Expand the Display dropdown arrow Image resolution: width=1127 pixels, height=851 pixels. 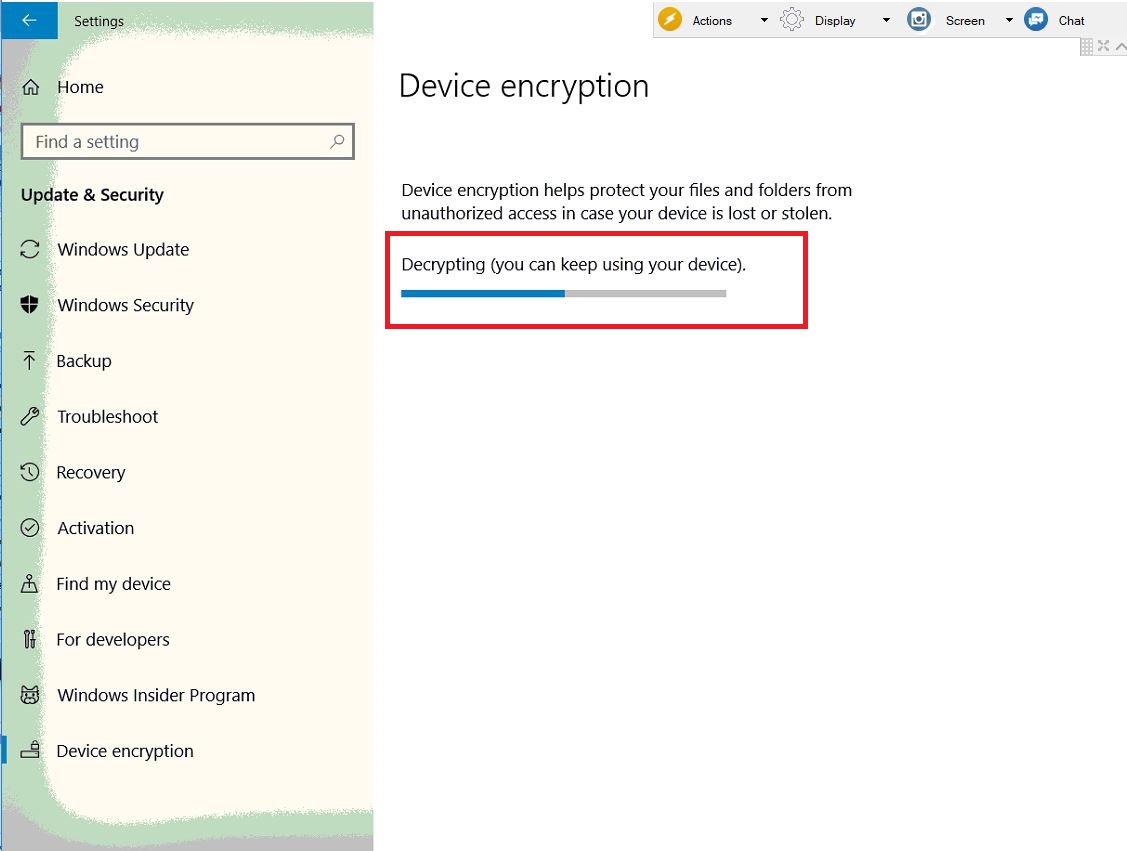[x=886, y=20]
